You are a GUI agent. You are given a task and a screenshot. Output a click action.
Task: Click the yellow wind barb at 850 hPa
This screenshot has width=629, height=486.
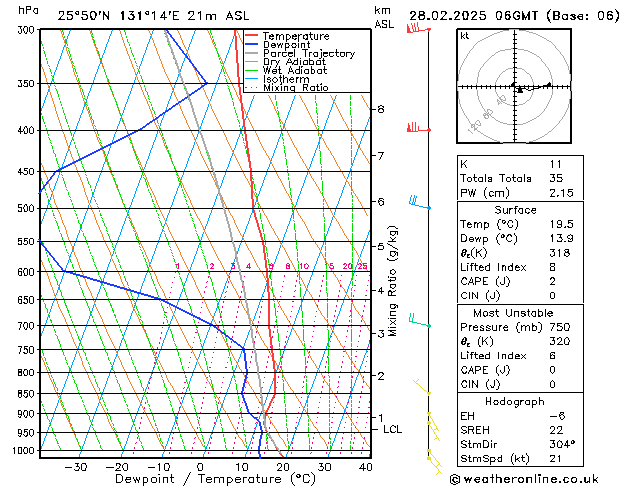pos(422,387)
